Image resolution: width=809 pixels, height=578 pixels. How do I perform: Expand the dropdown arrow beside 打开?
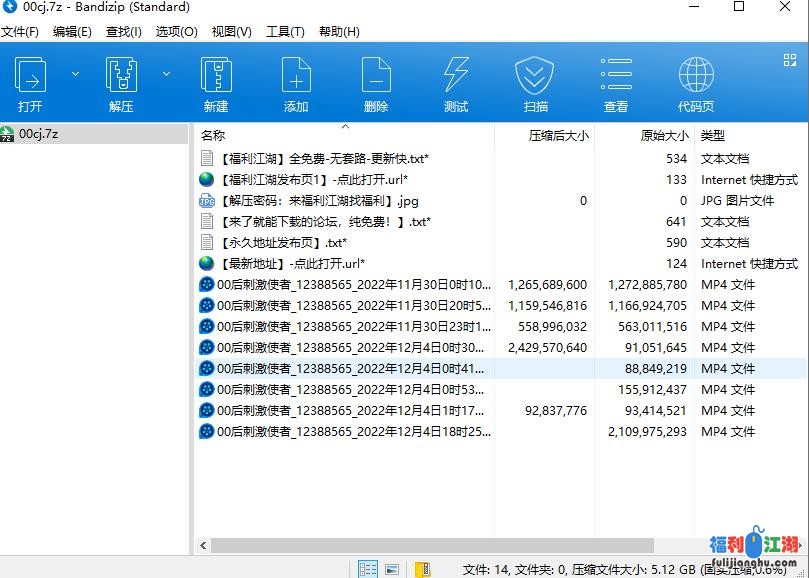pos(75,74)
